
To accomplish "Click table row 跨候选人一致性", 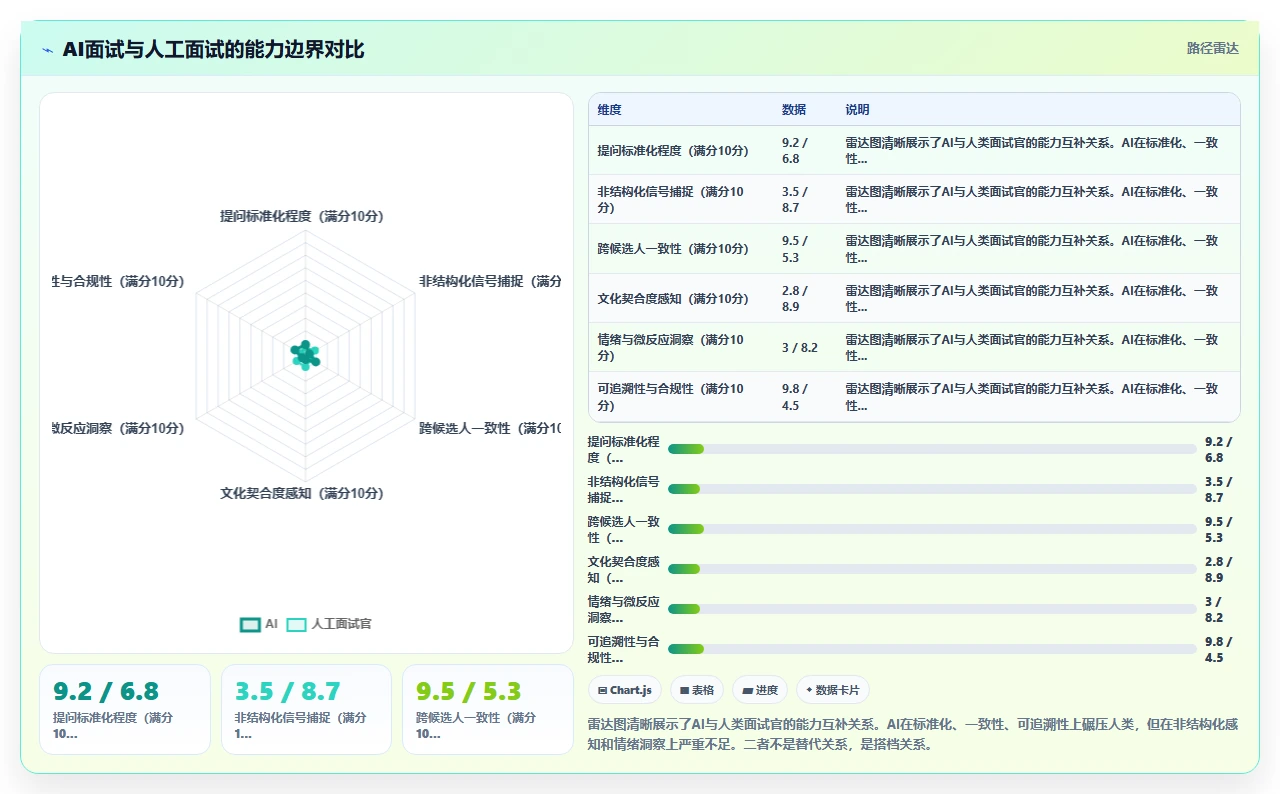I will tap(914, 249).
